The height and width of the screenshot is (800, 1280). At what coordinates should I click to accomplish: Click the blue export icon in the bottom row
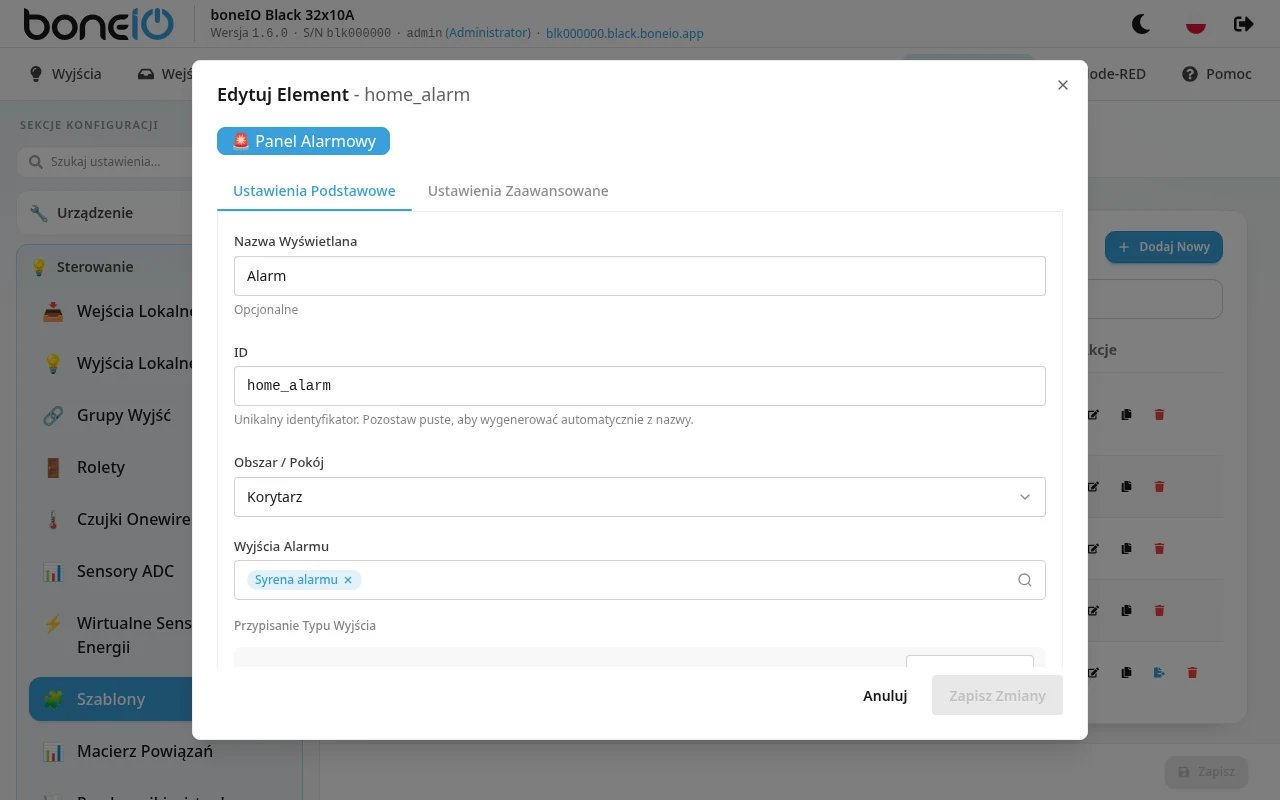tap(1159, 673)
